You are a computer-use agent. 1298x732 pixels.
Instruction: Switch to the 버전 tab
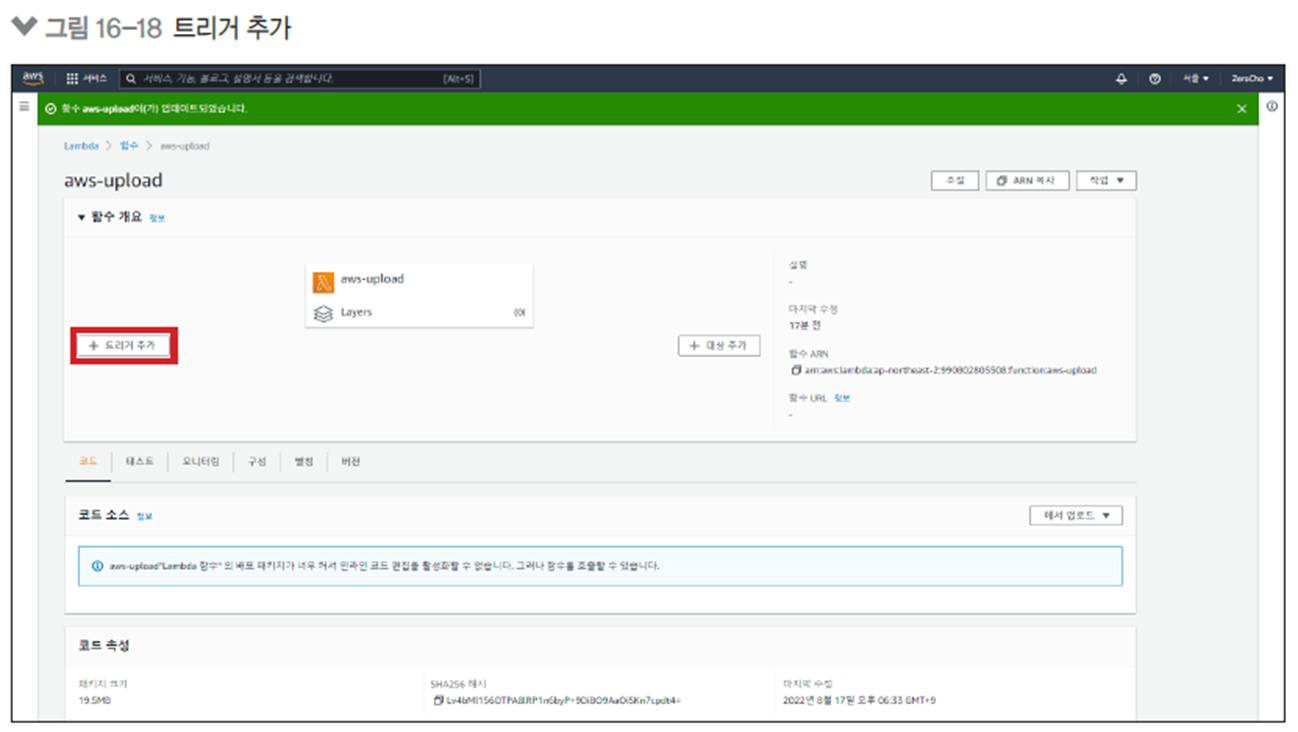[x=350, y=462]
